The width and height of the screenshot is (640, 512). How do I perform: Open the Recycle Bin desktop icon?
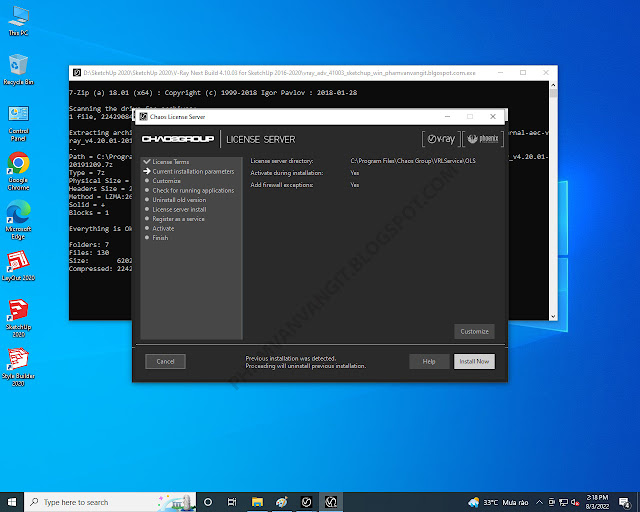point(18,69)
